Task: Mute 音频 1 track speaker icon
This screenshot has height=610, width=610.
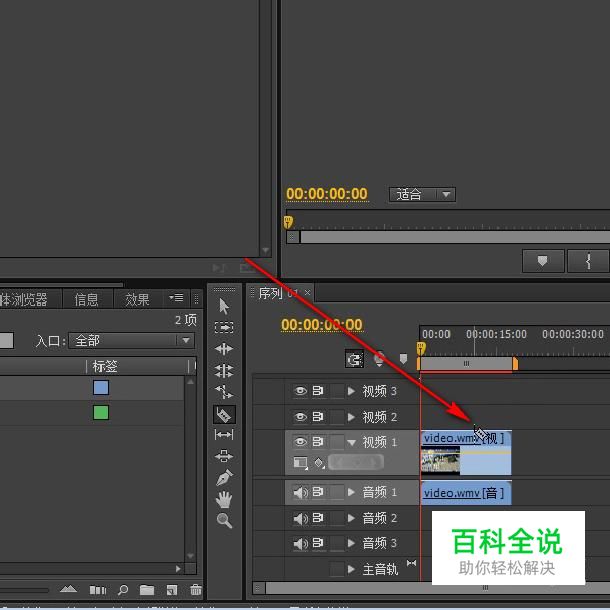Action: point(300,493)
